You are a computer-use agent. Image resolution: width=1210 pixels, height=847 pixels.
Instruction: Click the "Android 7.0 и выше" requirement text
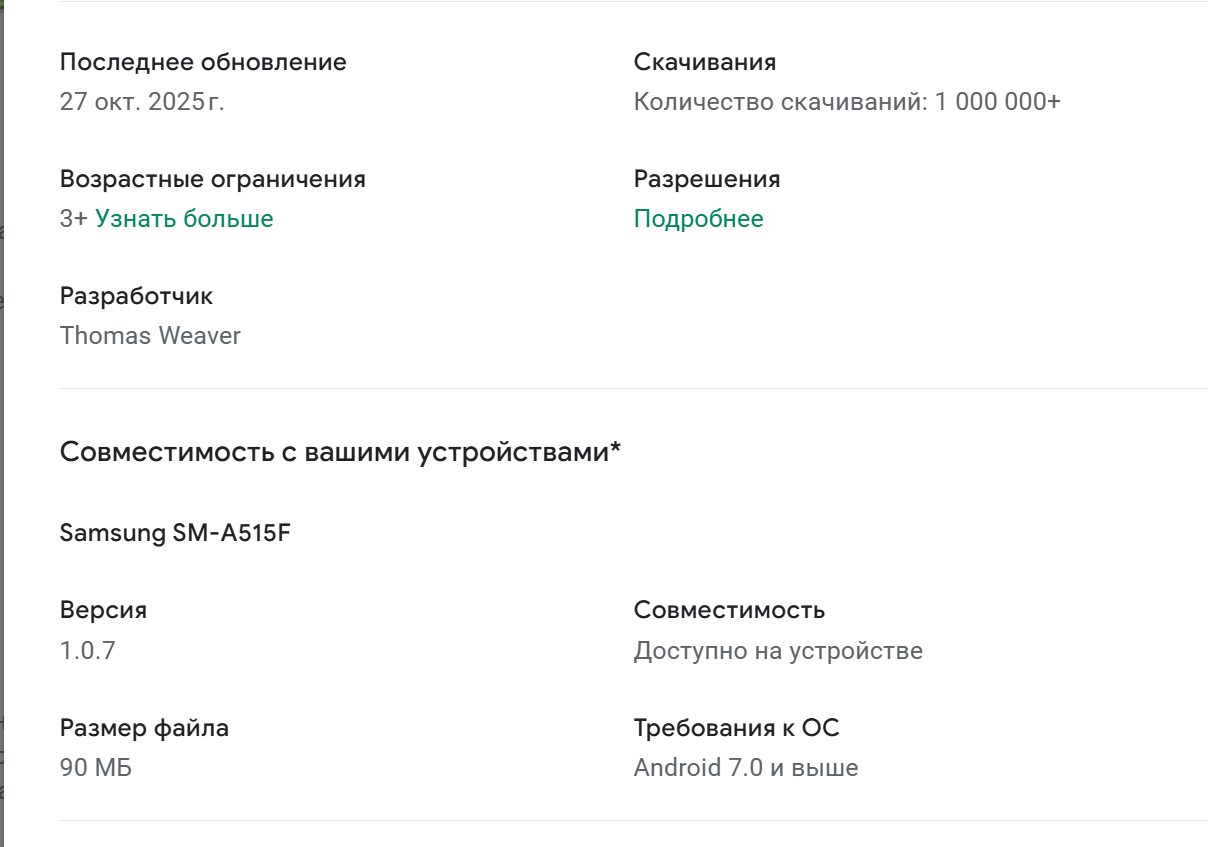pyautogui.click(x=753, y=767)
